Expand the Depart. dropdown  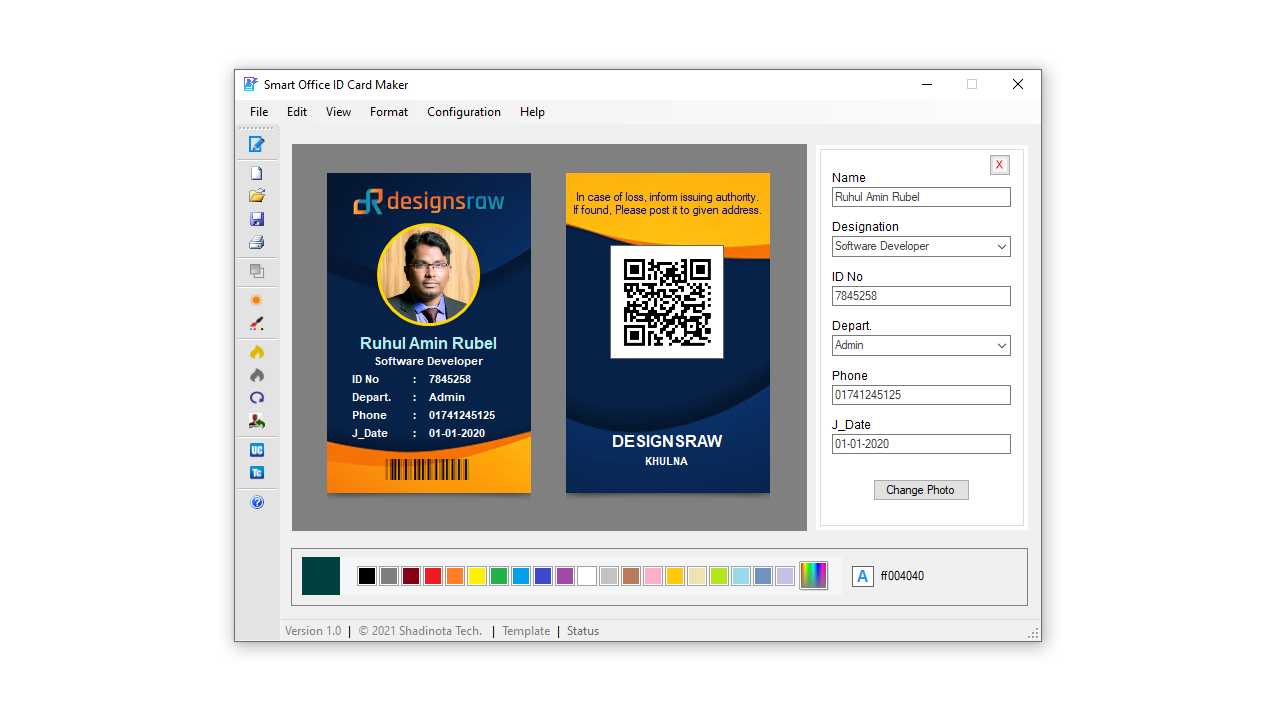(x=1001, y=345)
